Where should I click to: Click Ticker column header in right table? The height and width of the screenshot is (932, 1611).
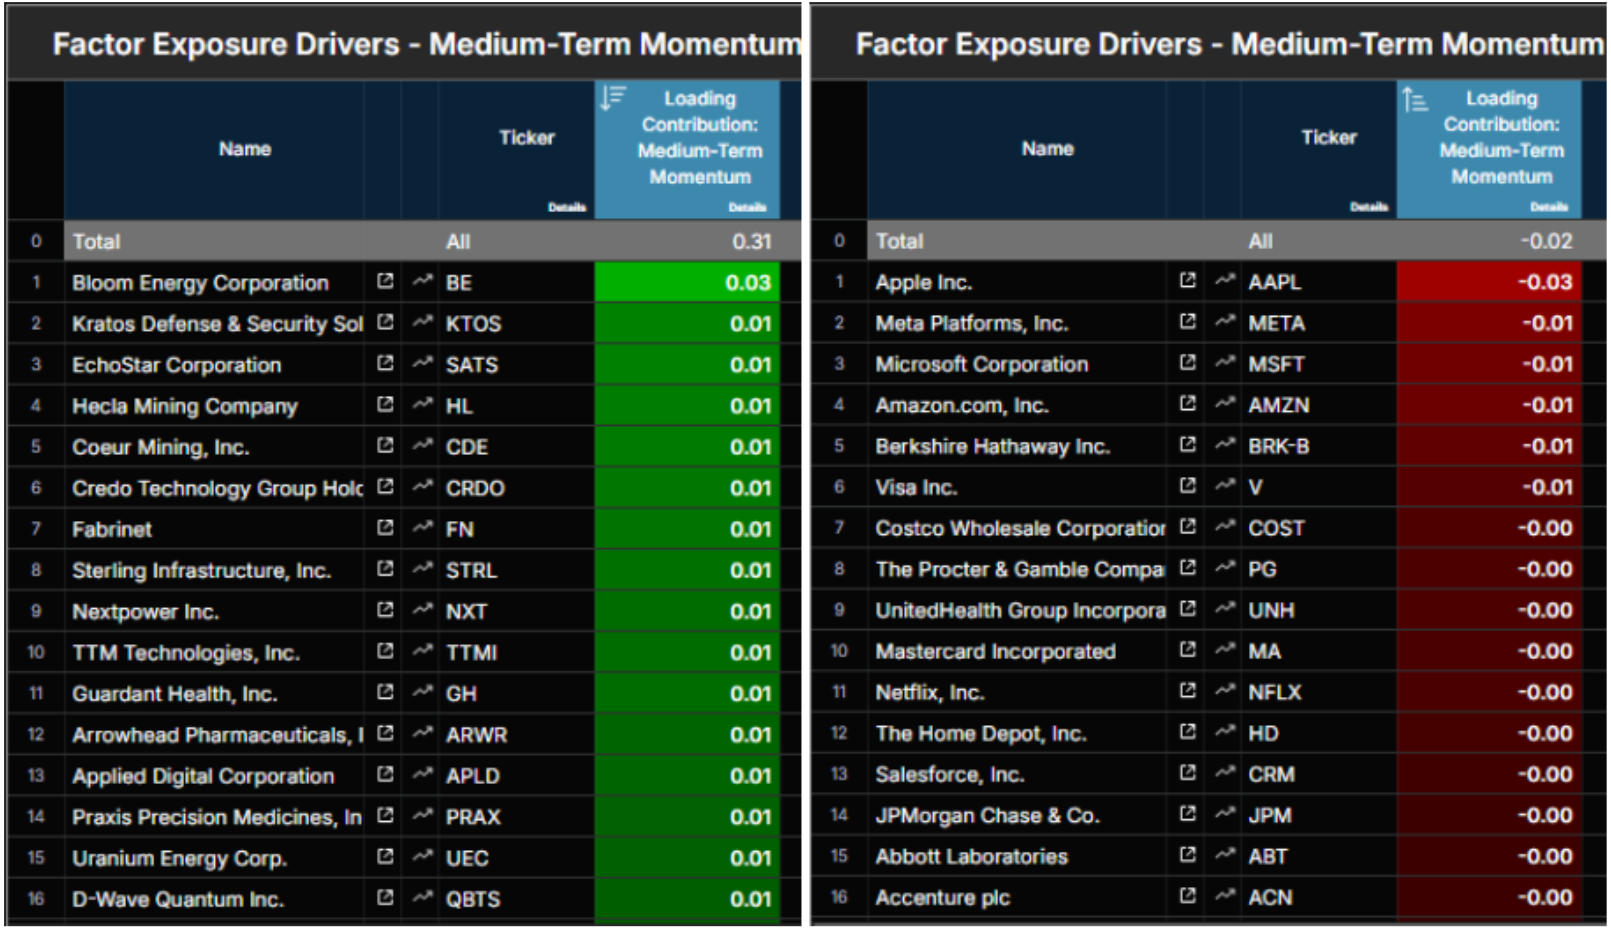[1328, 138]
